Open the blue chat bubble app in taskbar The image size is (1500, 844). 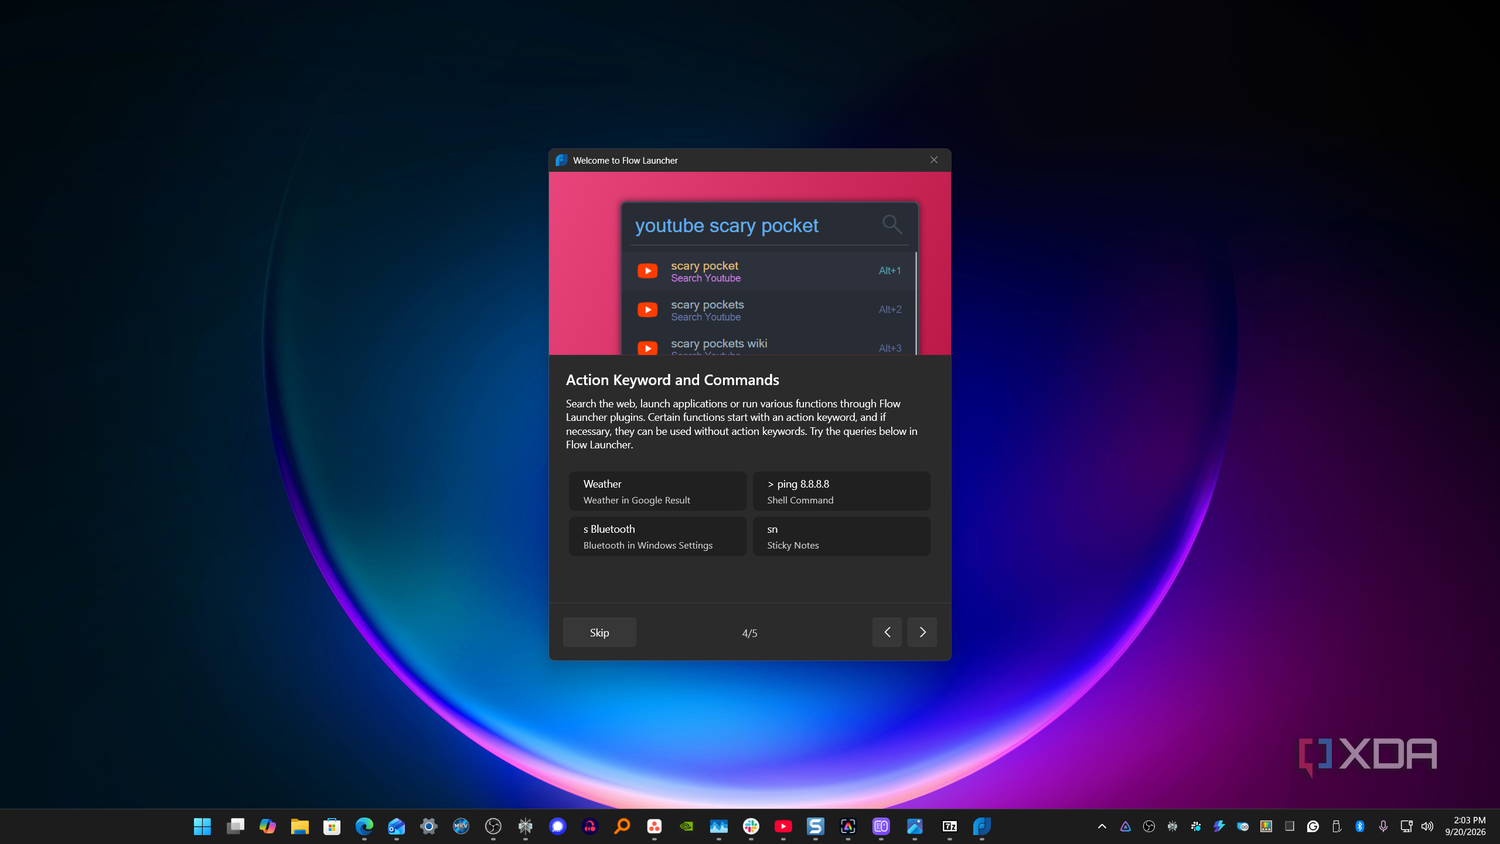click(558, 826)
